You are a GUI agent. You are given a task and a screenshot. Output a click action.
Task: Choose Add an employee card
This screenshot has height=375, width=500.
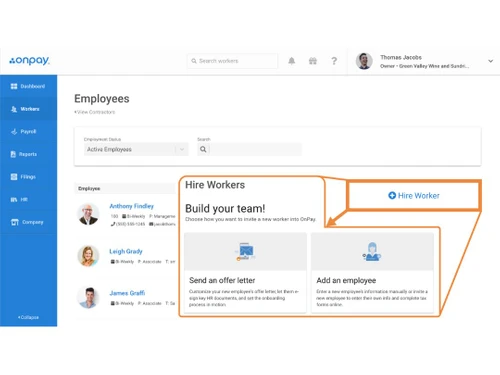372,273
